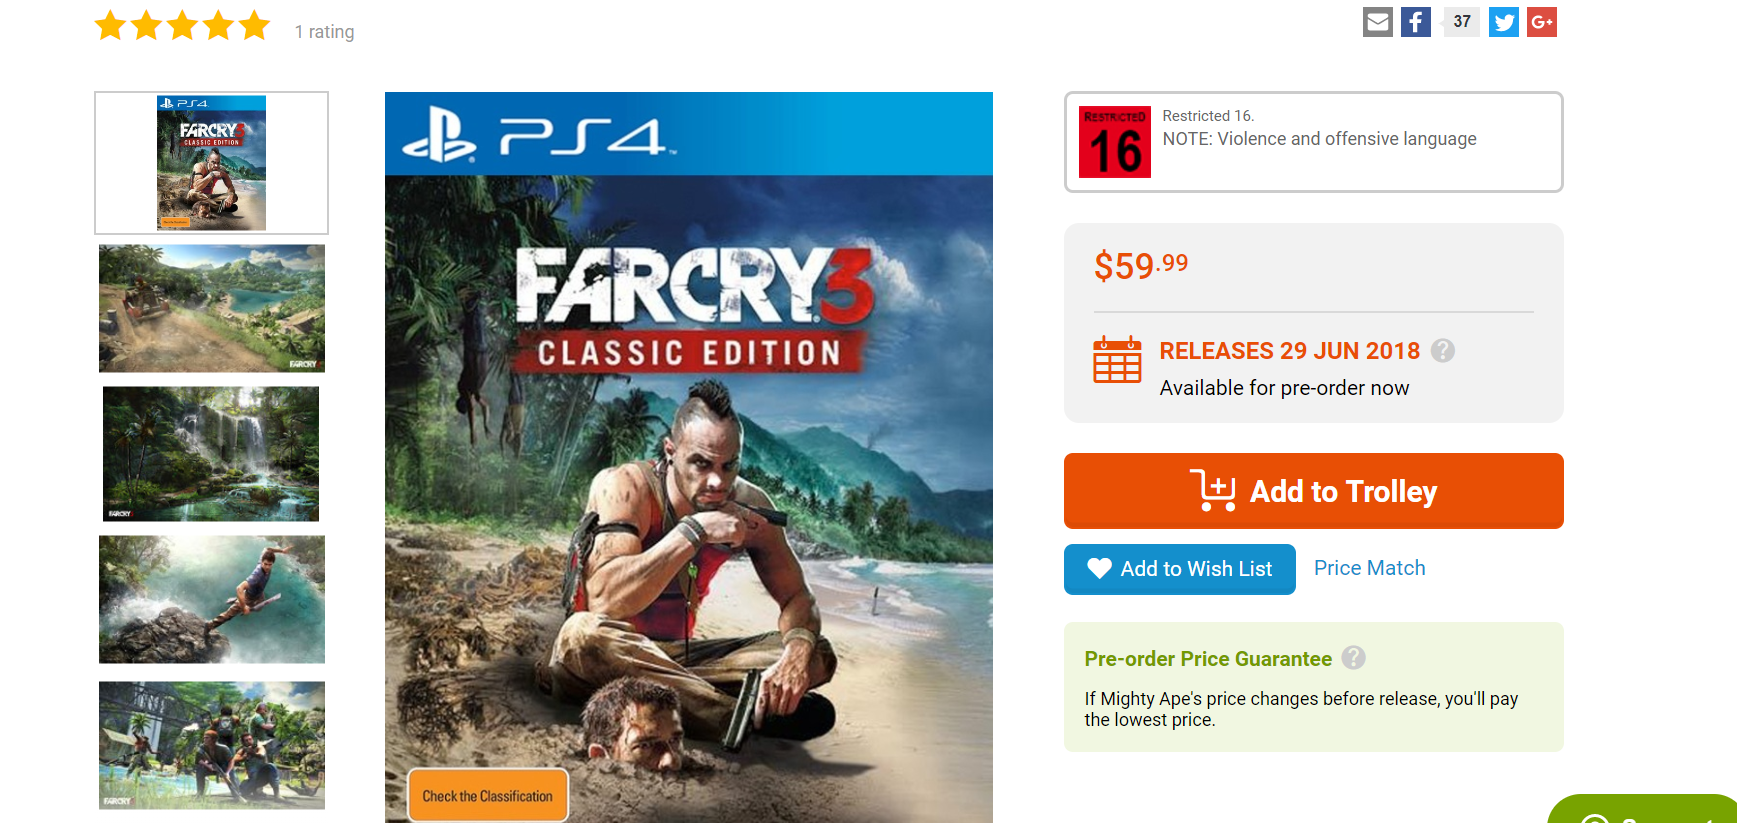This screenshot has width=1737, height=823.
Task: Click the help icon beside release date
Action: pos(1442,351)
